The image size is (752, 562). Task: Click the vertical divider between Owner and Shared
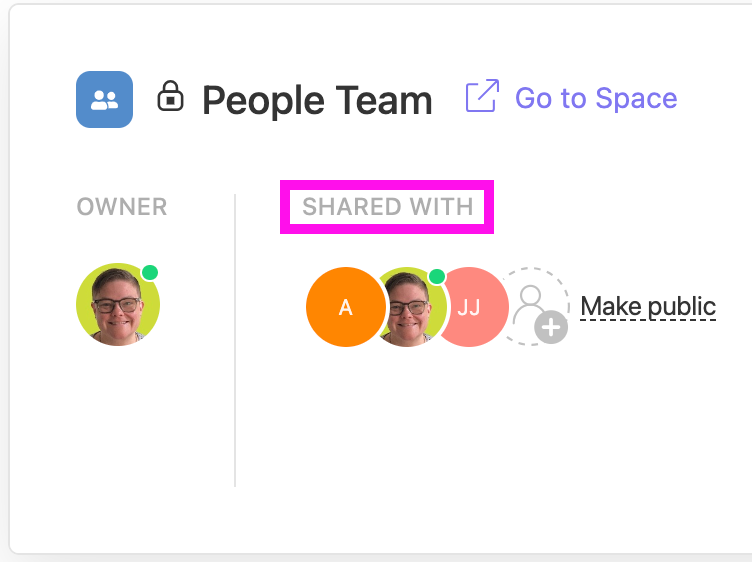point(235,340)
